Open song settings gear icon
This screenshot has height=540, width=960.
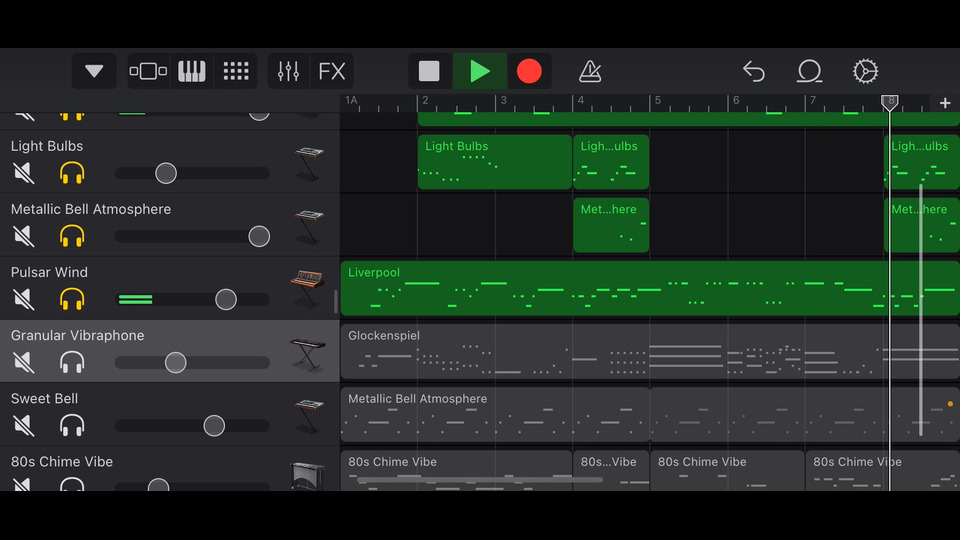(x=865, y=71)
